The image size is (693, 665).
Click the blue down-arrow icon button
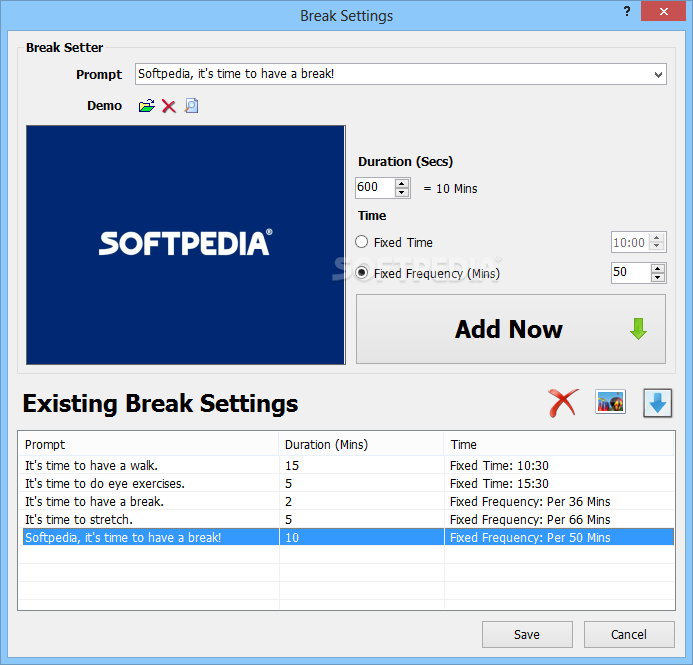click(x=657, y=403)
